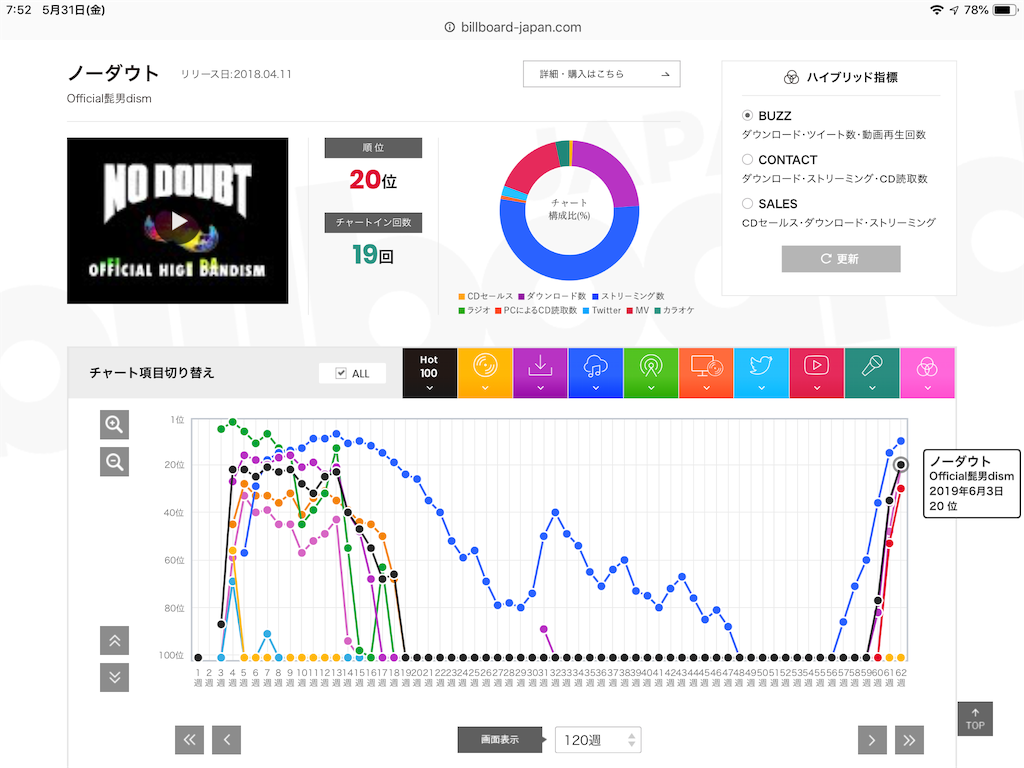
Task: Select the teal karaoke microphone icon tab
Action: [x=872, y=373]
